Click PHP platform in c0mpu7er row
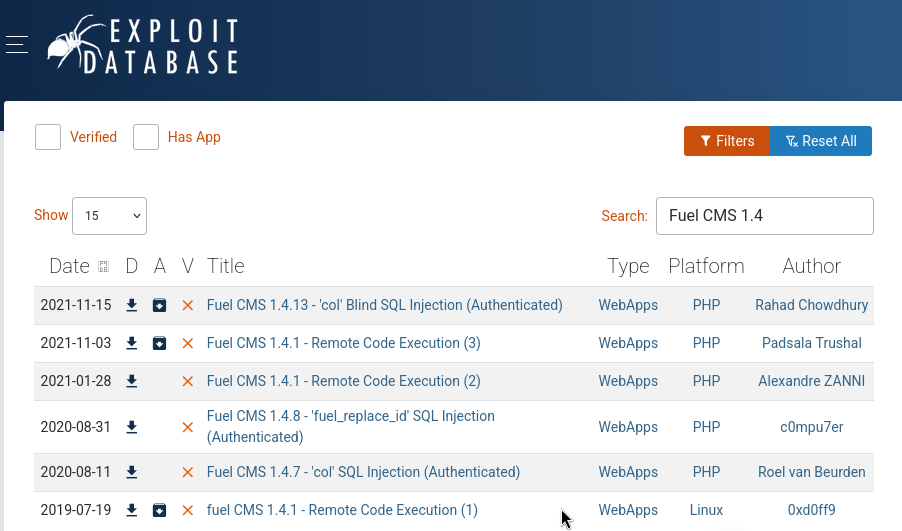The height and width of the screenshot is (531, 902). [706, 427]
